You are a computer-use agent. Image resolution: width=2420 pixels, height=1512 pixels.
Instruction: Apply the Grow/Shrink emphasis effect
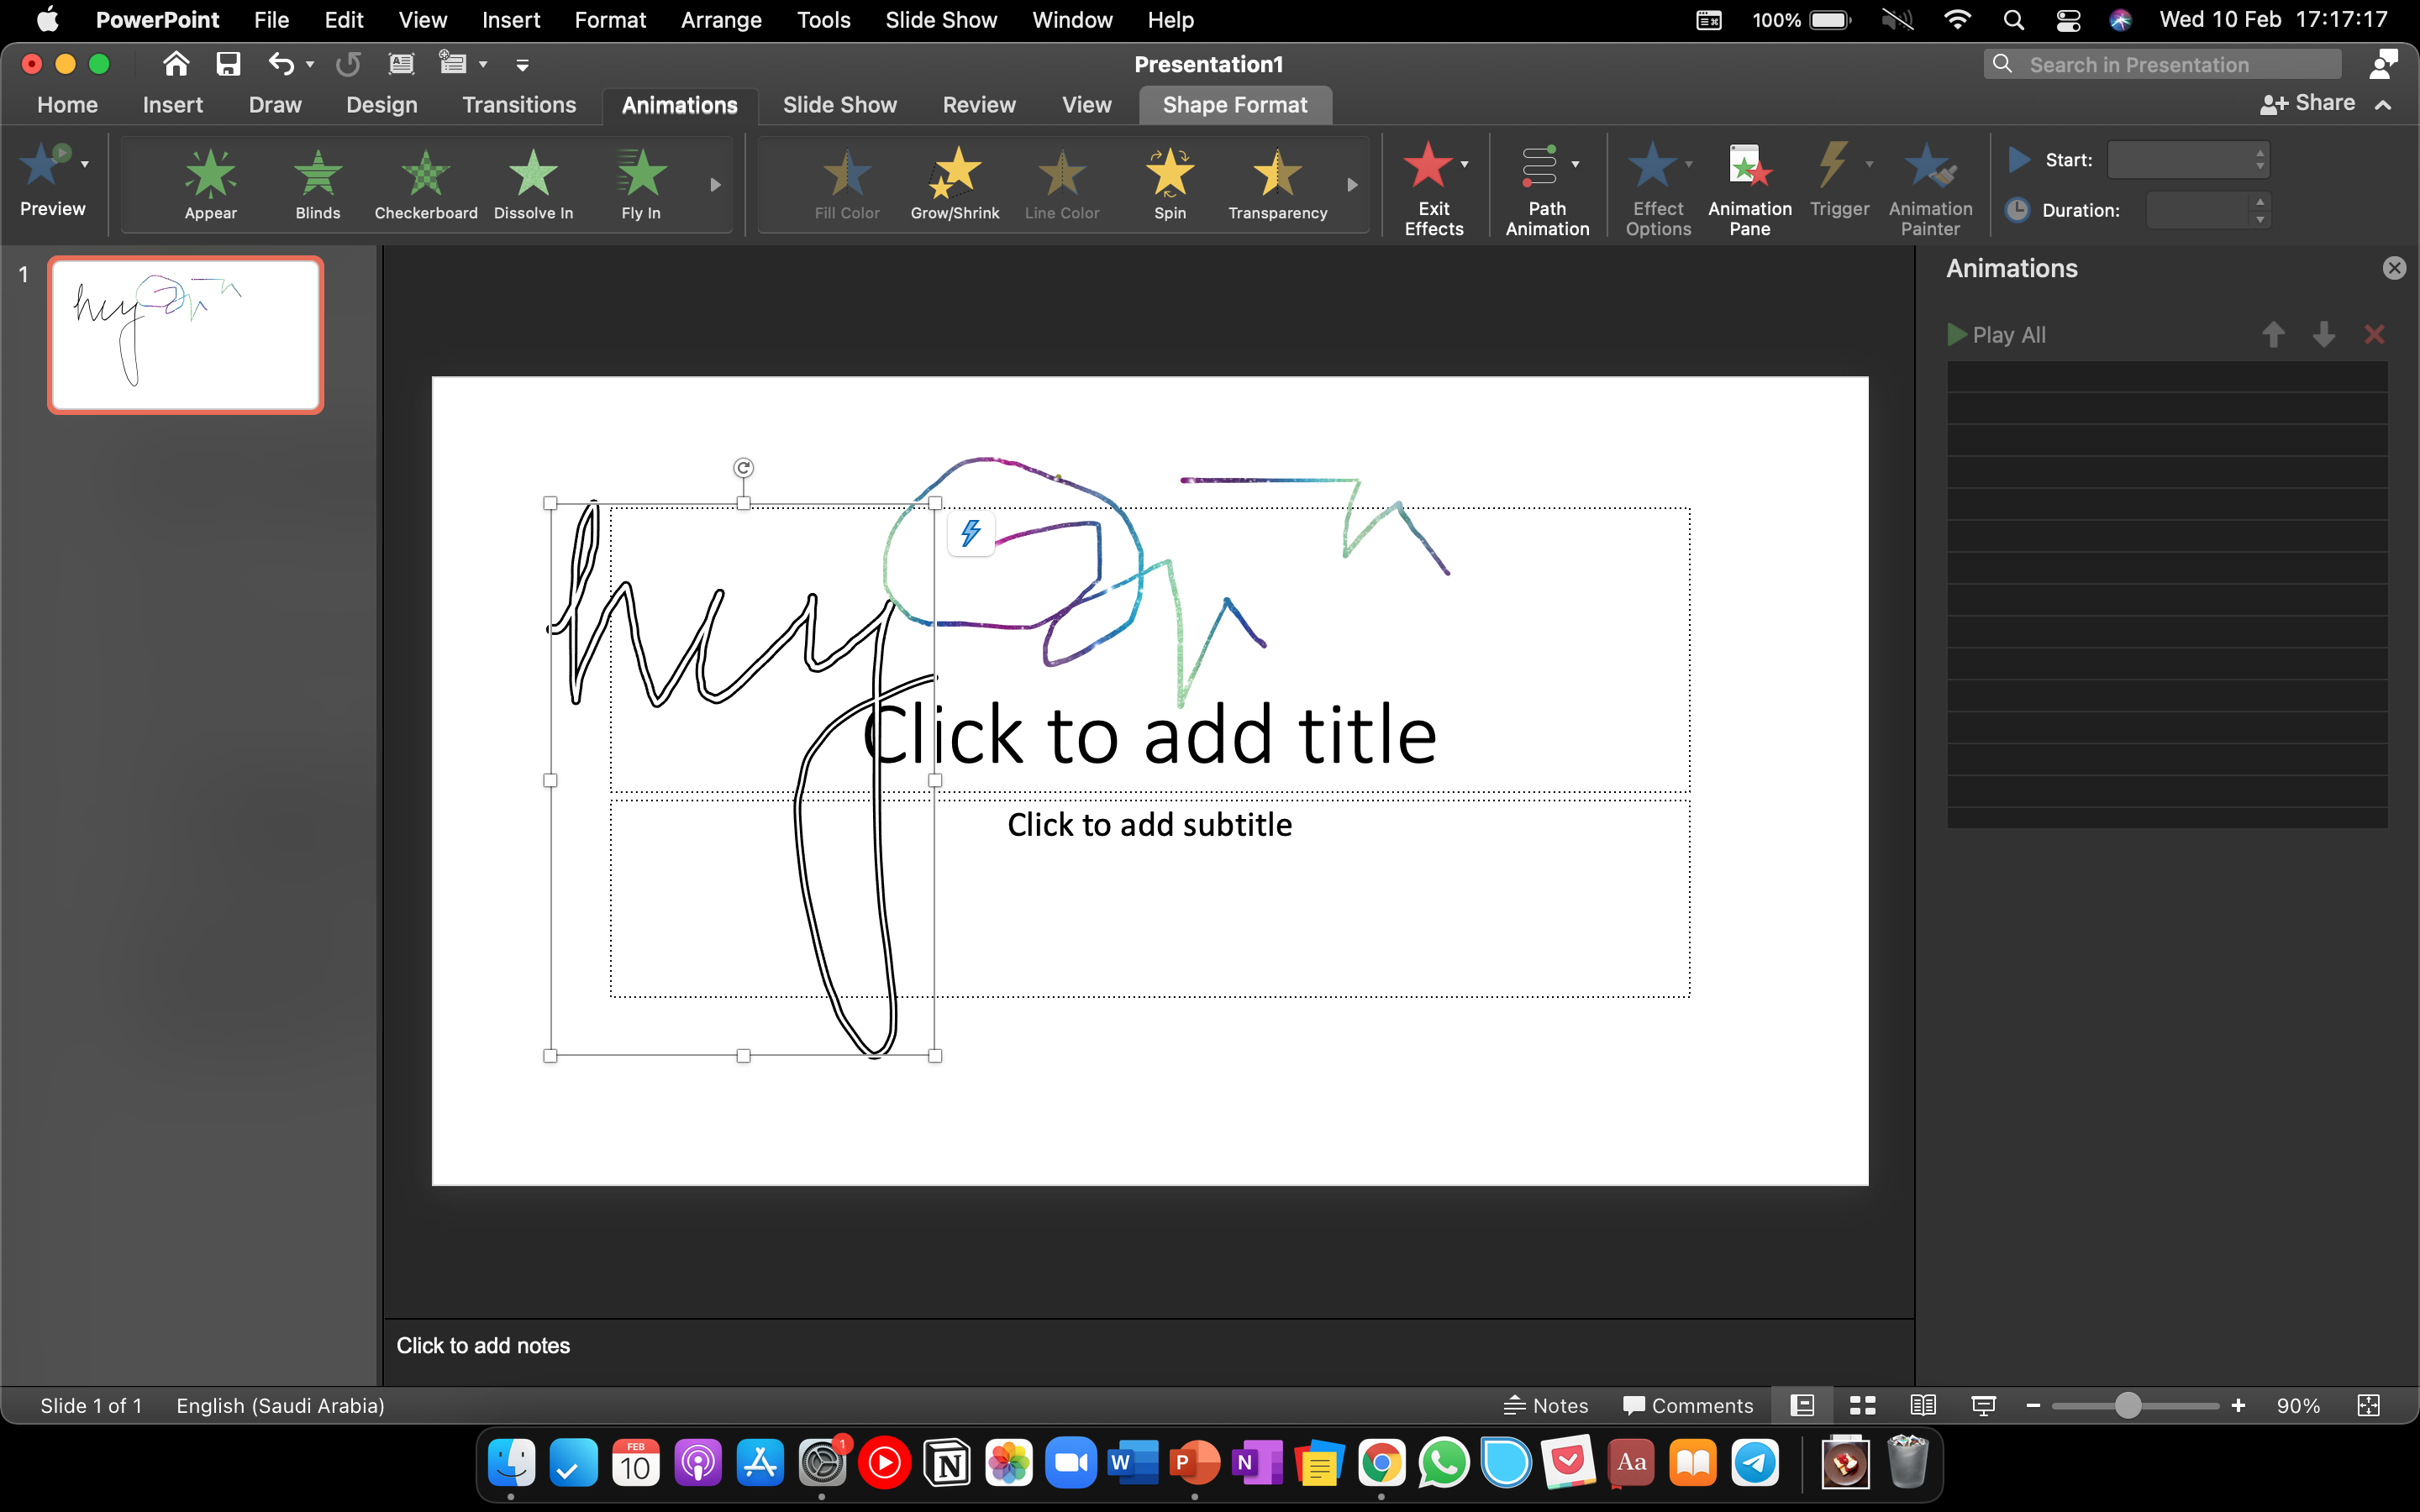click(x=955, y=184)
